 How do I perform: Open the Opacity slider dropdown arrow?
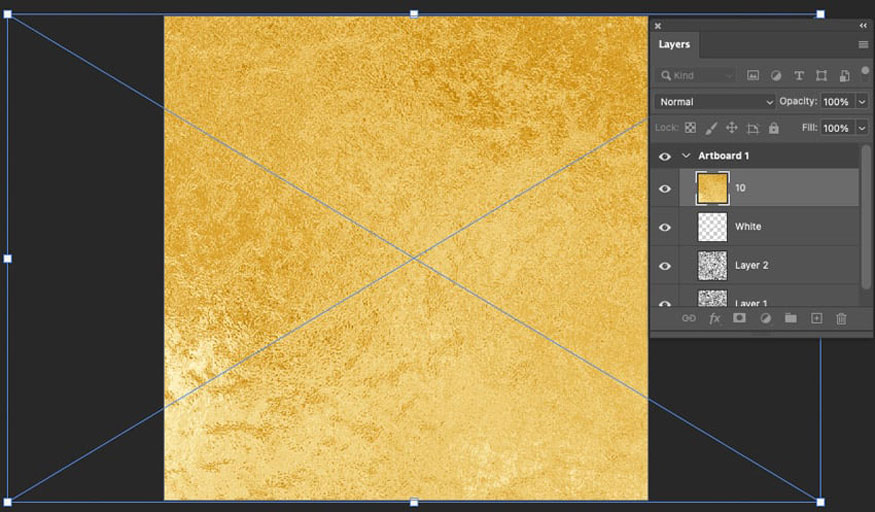point(862,102)
